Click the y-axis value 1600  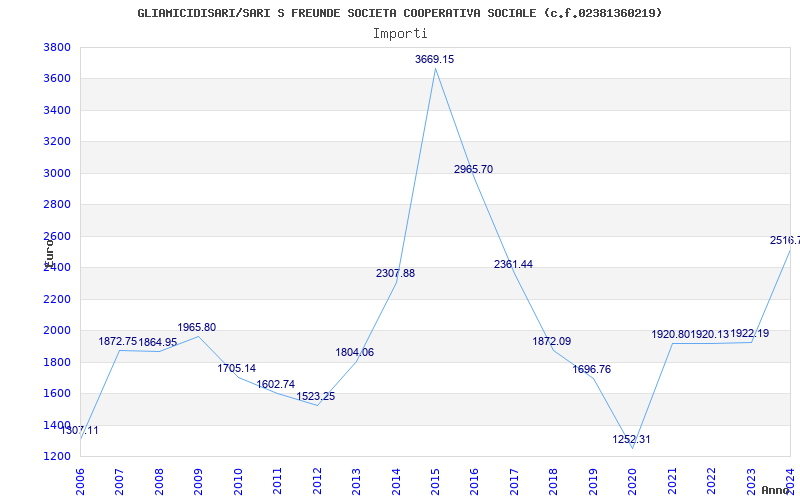tap(57, 393)
